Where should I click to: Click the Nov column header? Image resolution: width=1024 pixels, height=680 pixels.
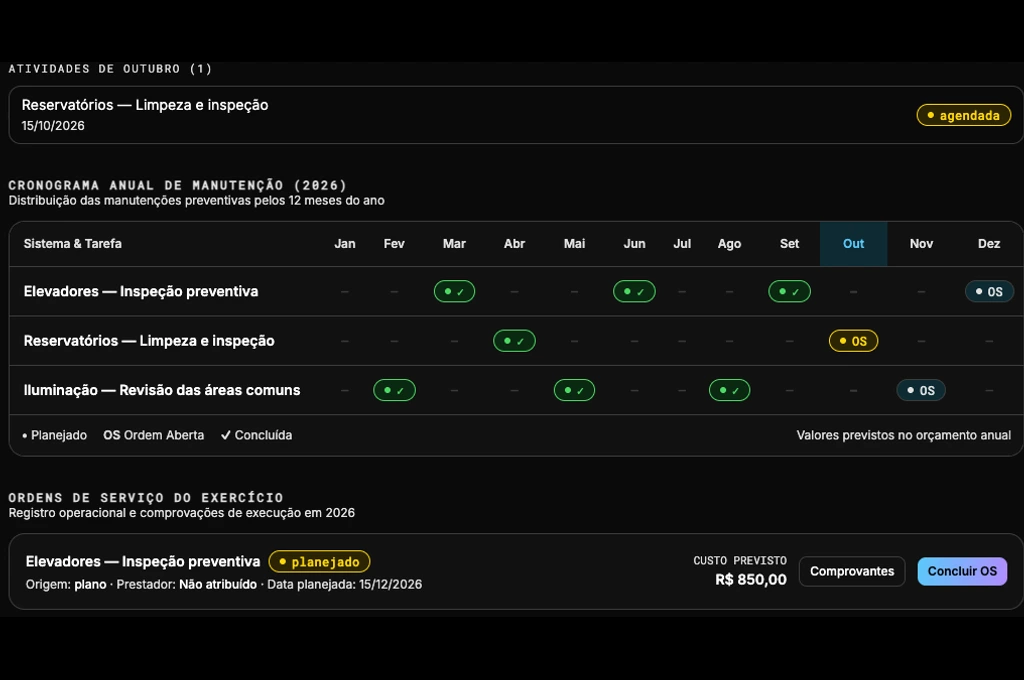pyautogui.click(x=921, y=244)
